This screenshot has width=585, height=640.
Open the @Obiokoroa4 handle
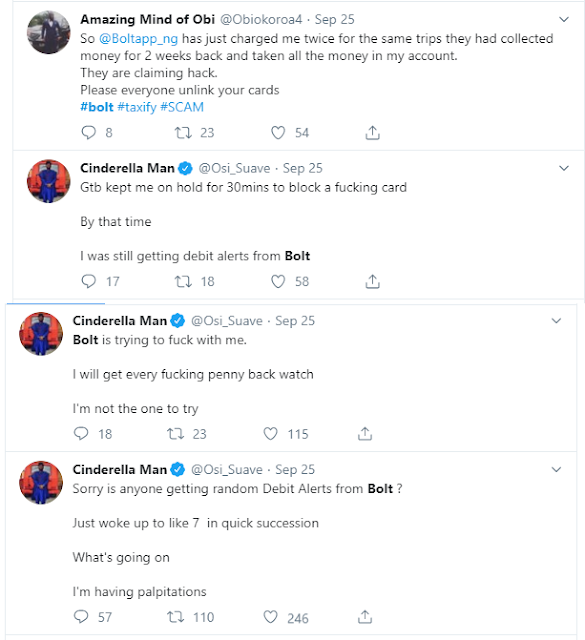261,19
